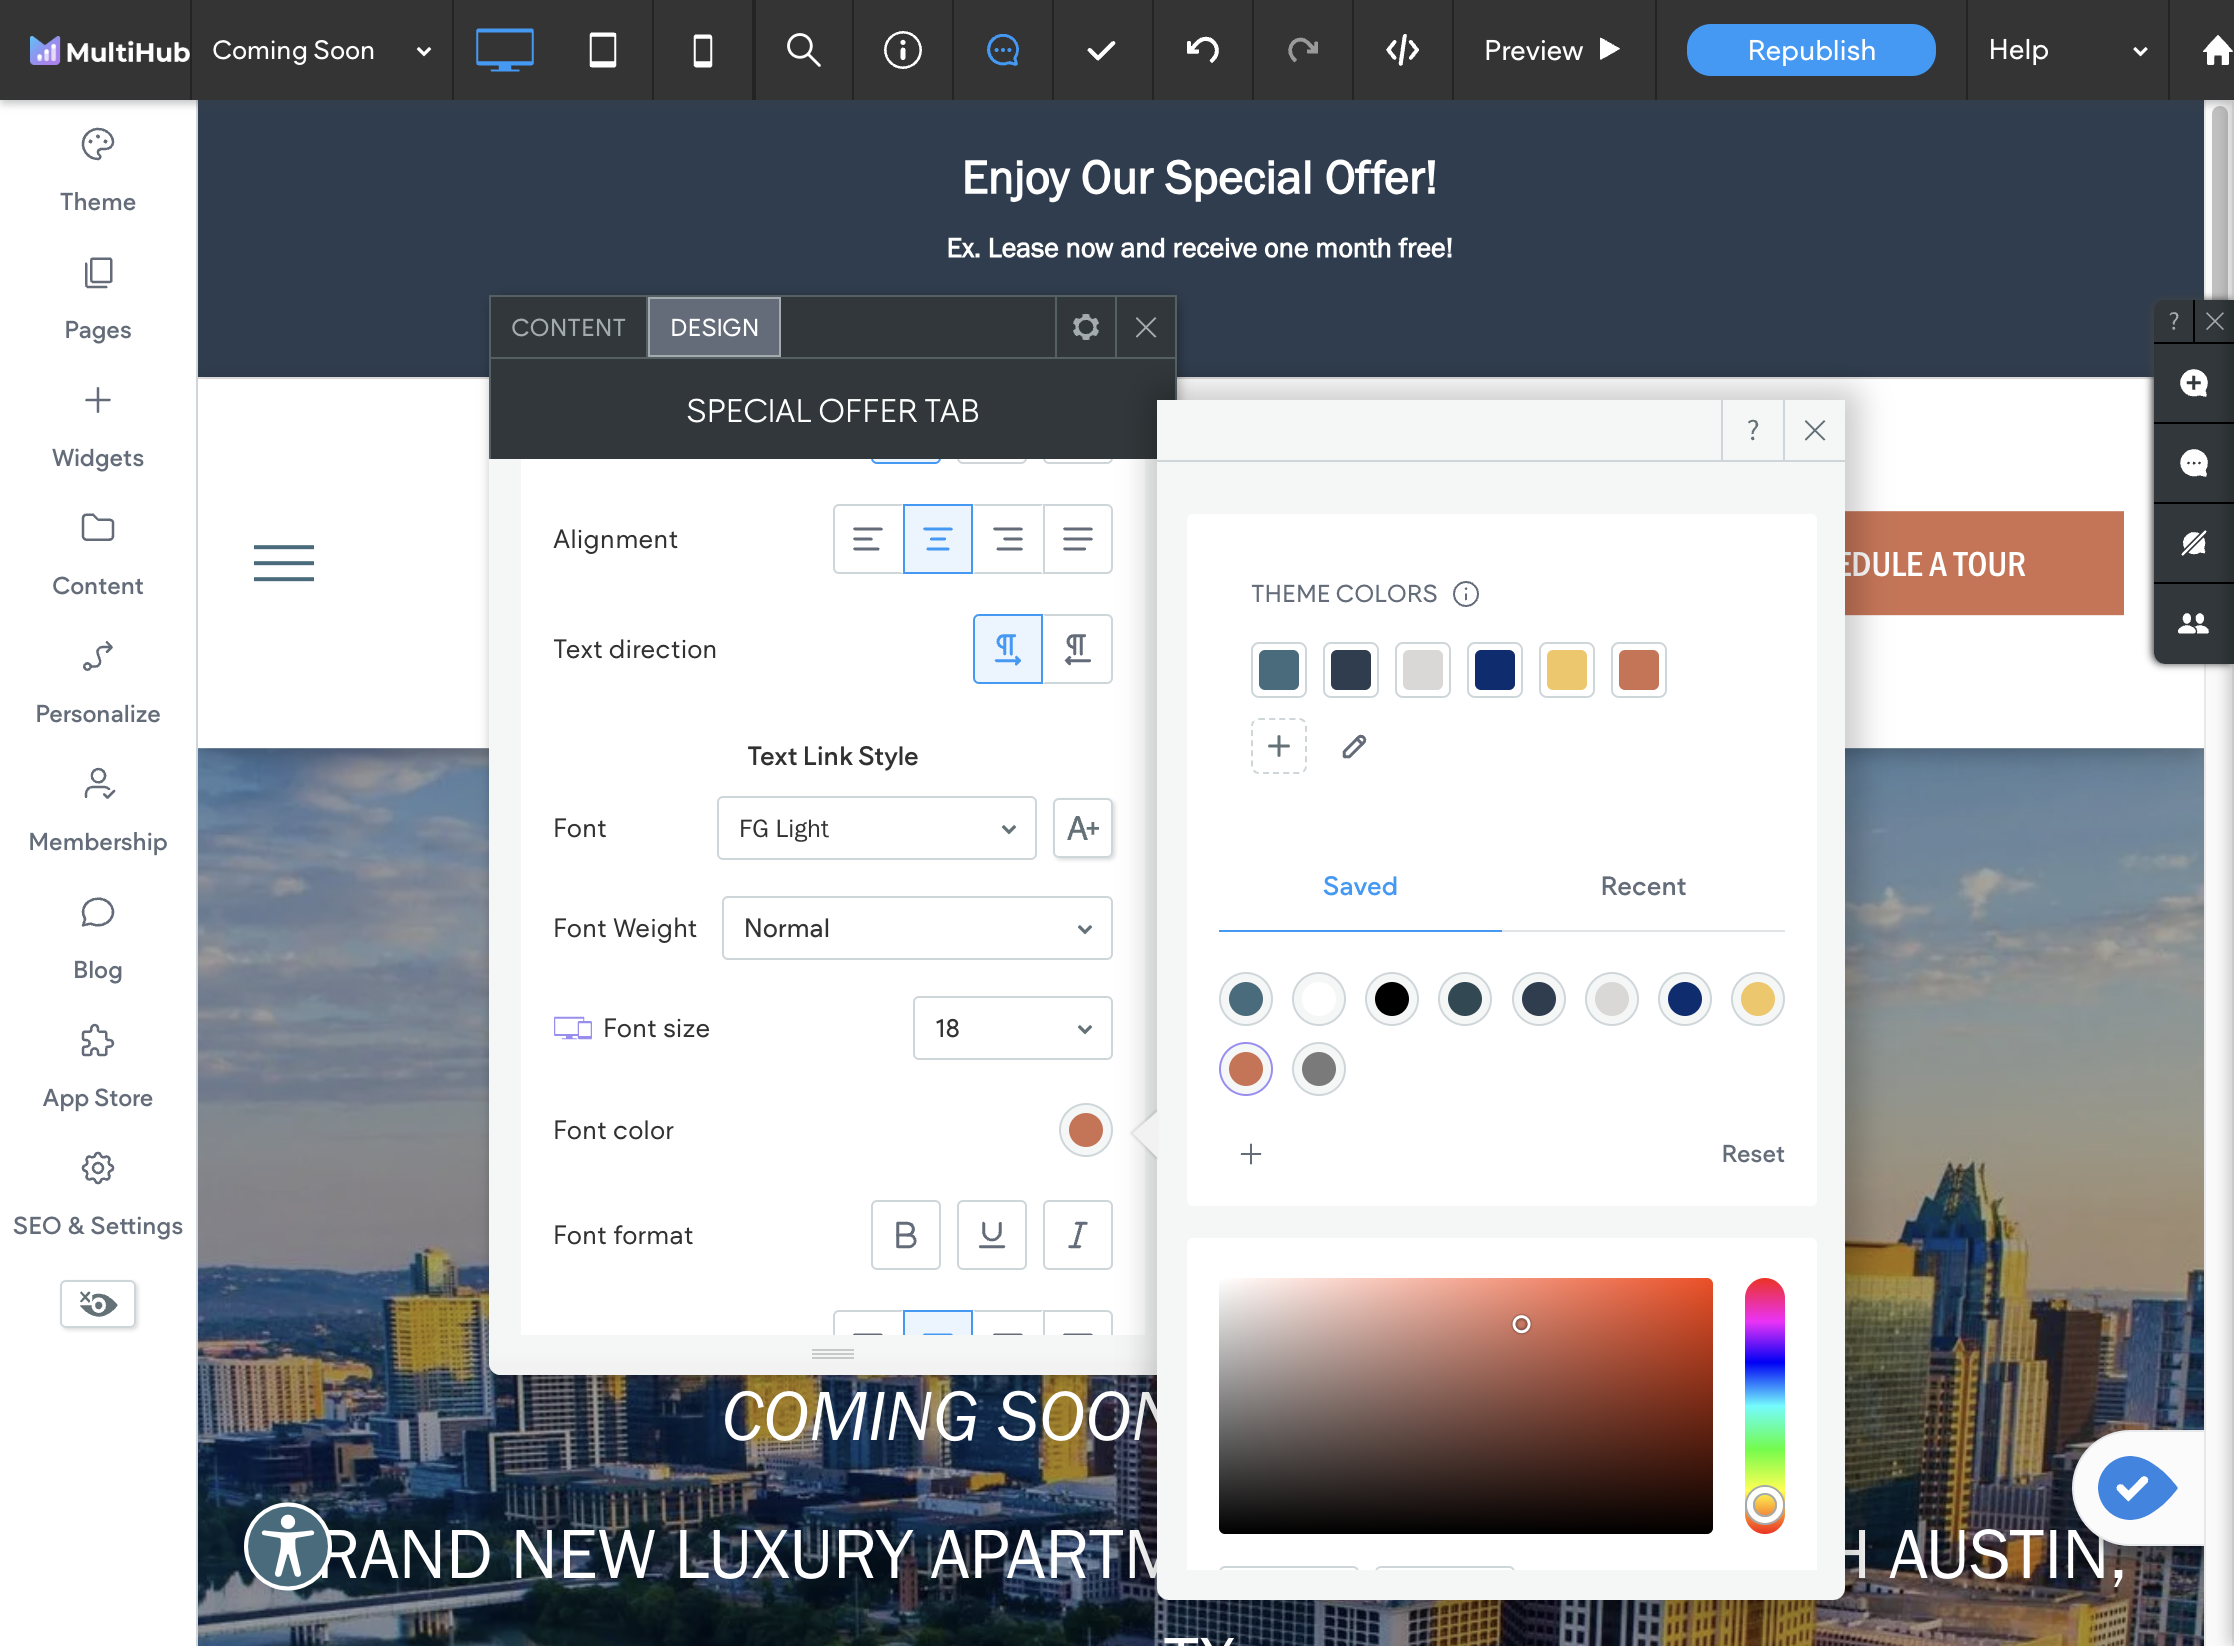Open the Font Weight dropdown
Image resolution: width=2234 pixels, height=1646 pixels.
(917, 928)
